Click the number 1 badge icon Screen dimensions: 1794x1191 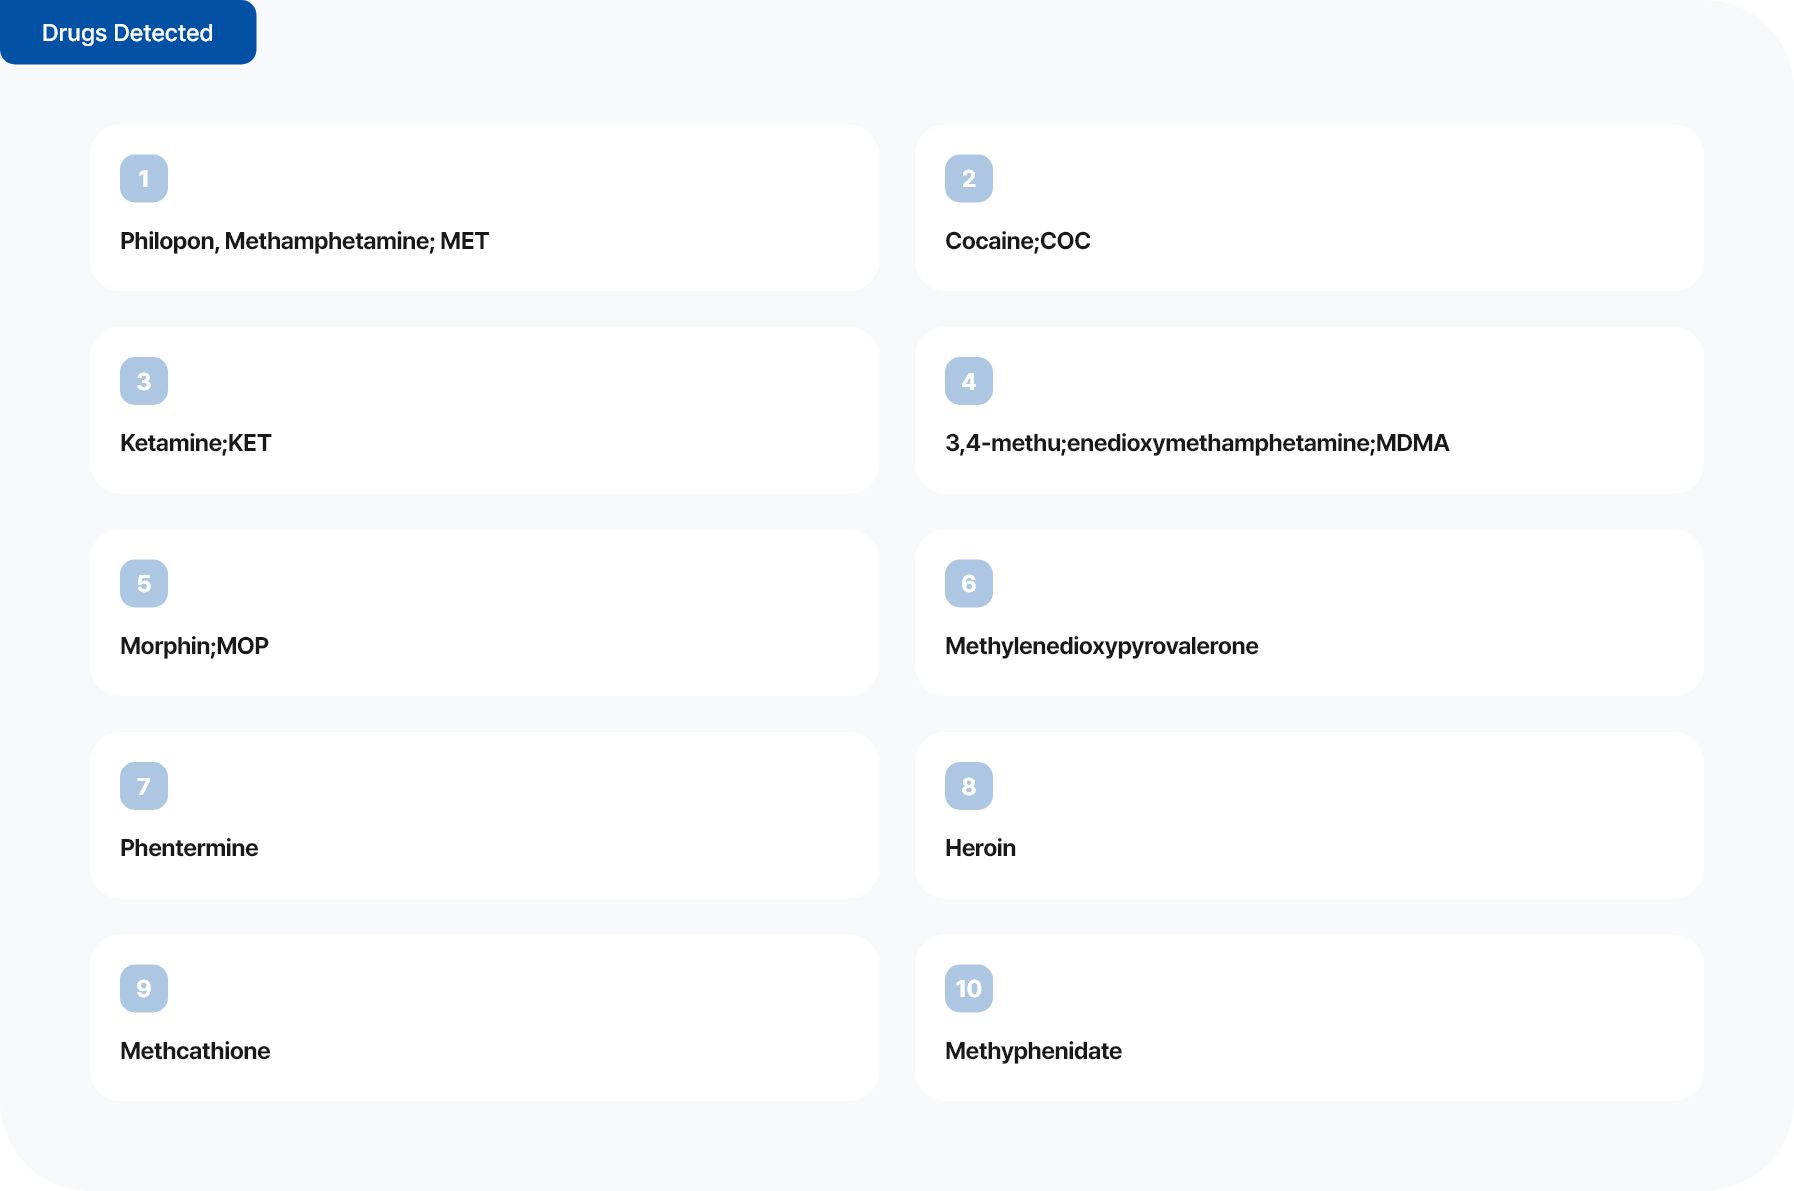click(144, 179)
